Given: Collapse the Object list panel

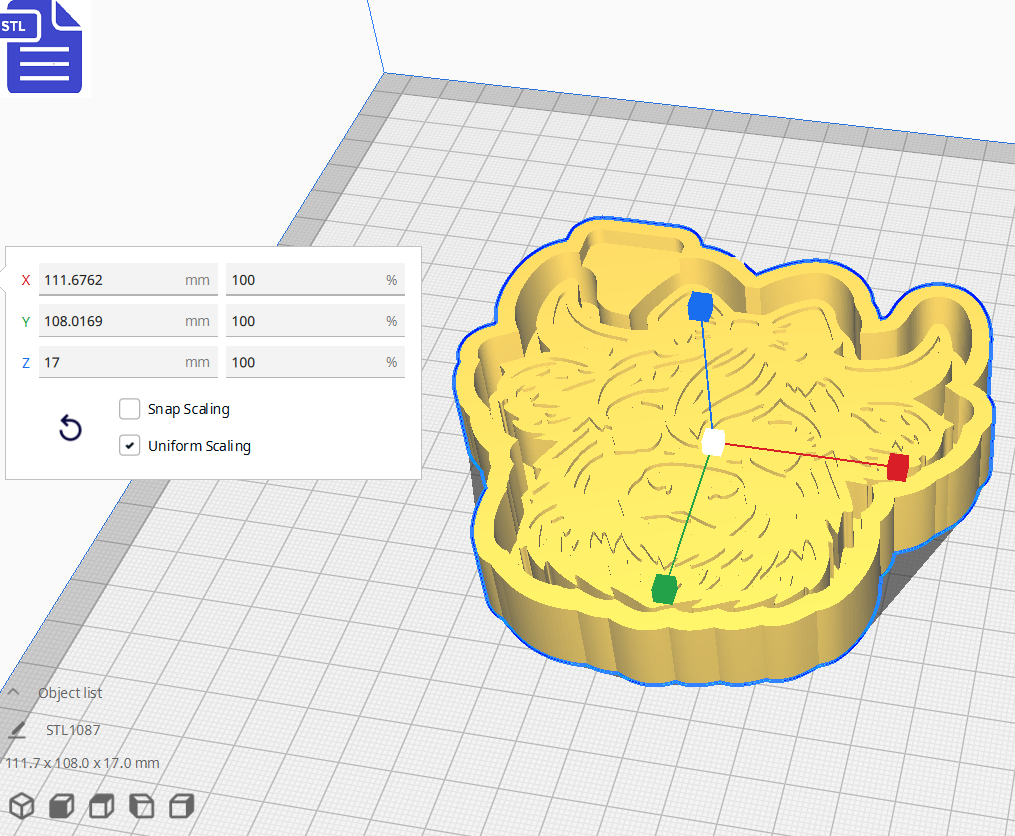Looking at the screenshot, I should point(13,691).
